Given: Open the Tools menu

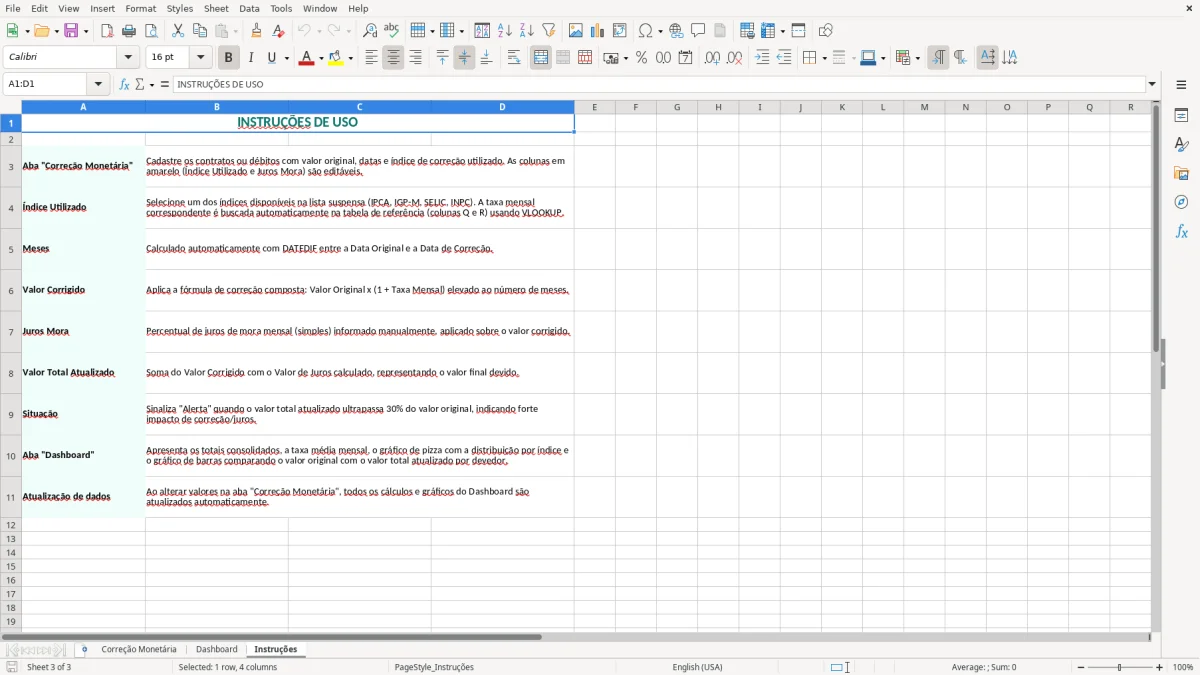Looking at the screenshot, I should pos(281,8).
